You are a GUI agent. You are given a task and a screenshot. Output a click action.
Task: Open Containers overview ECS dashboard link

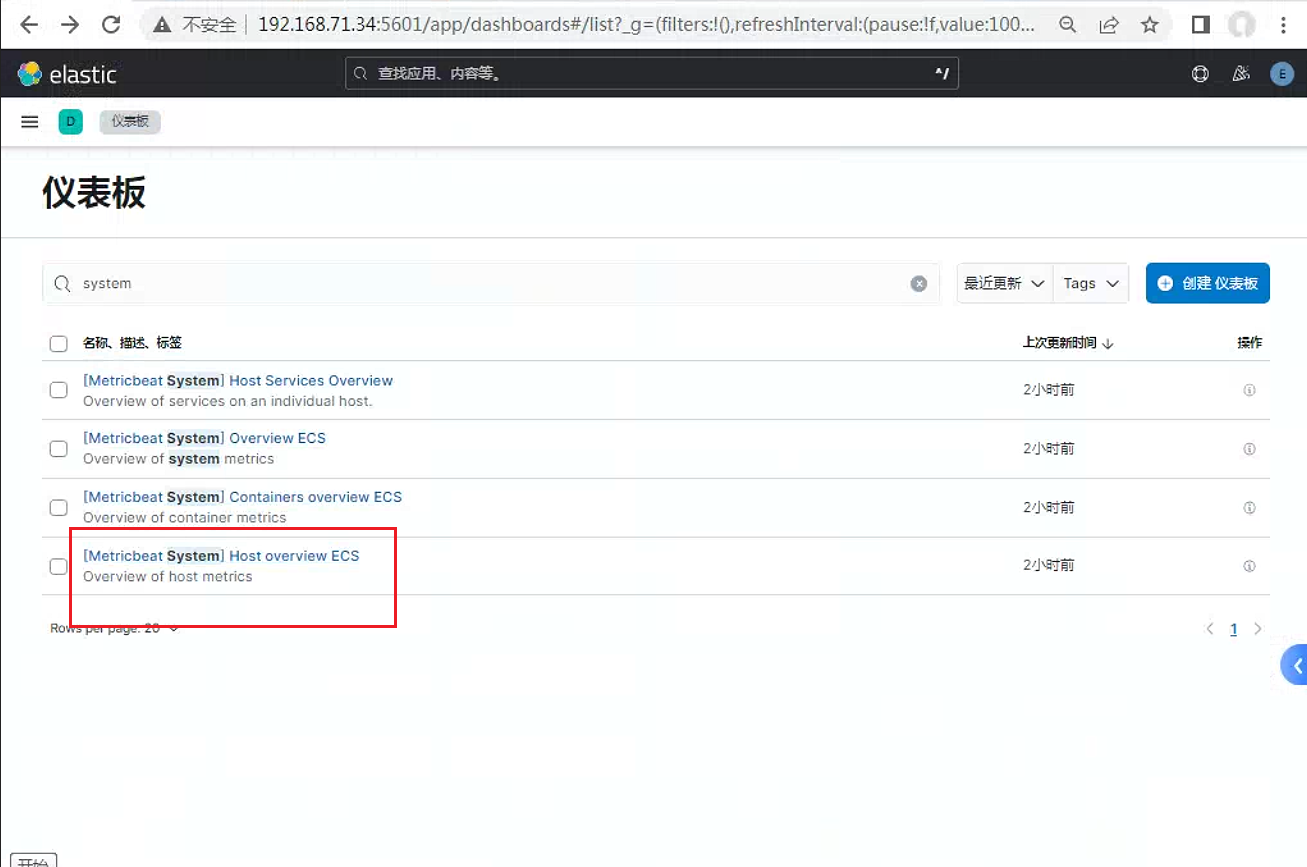click(x=242, y=497)
